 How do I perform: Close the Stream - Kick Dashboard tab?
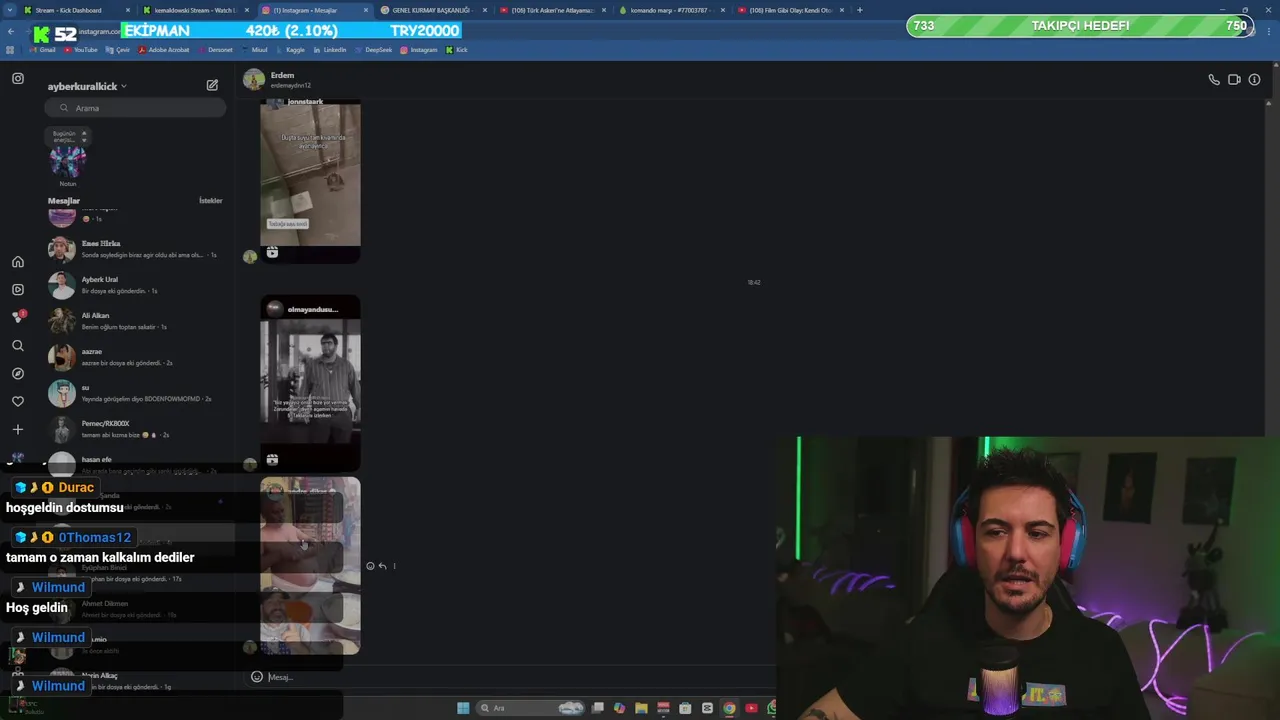coord(127,10)
